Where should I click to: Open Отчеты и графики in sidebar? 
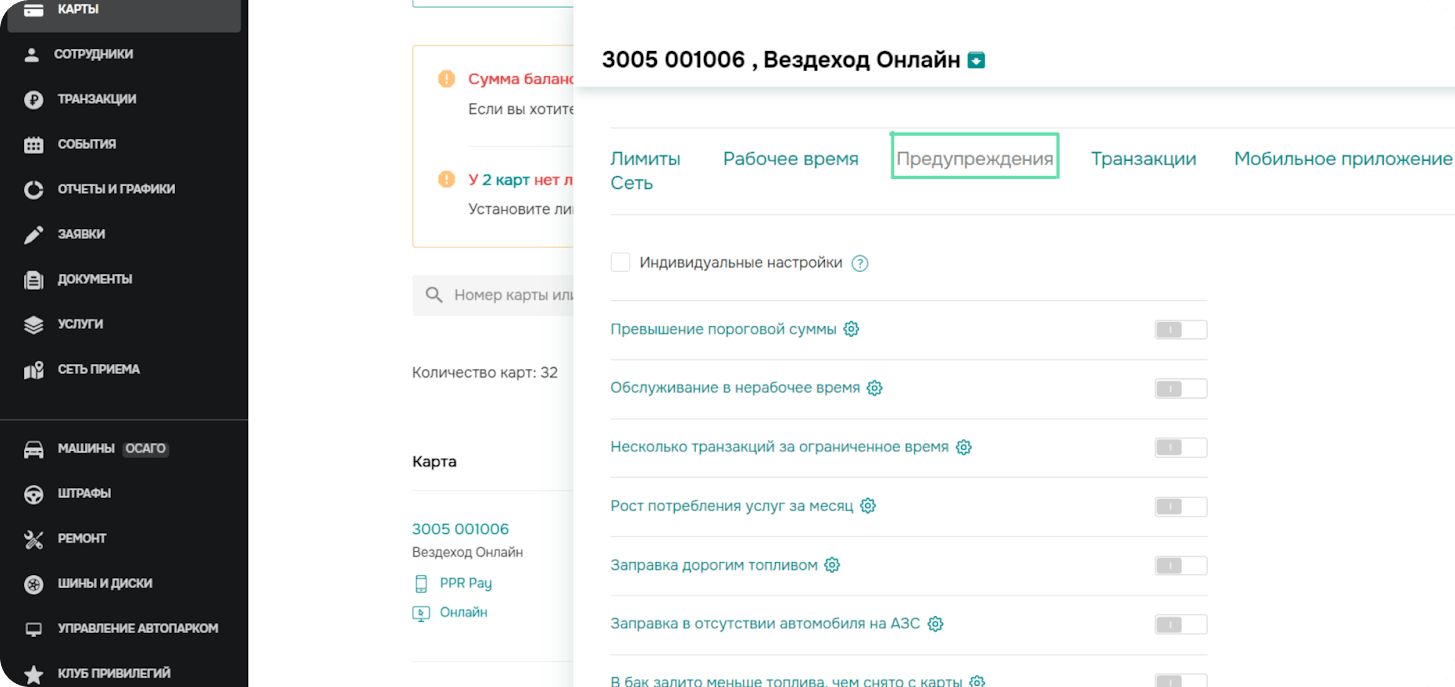click(116, 189)
